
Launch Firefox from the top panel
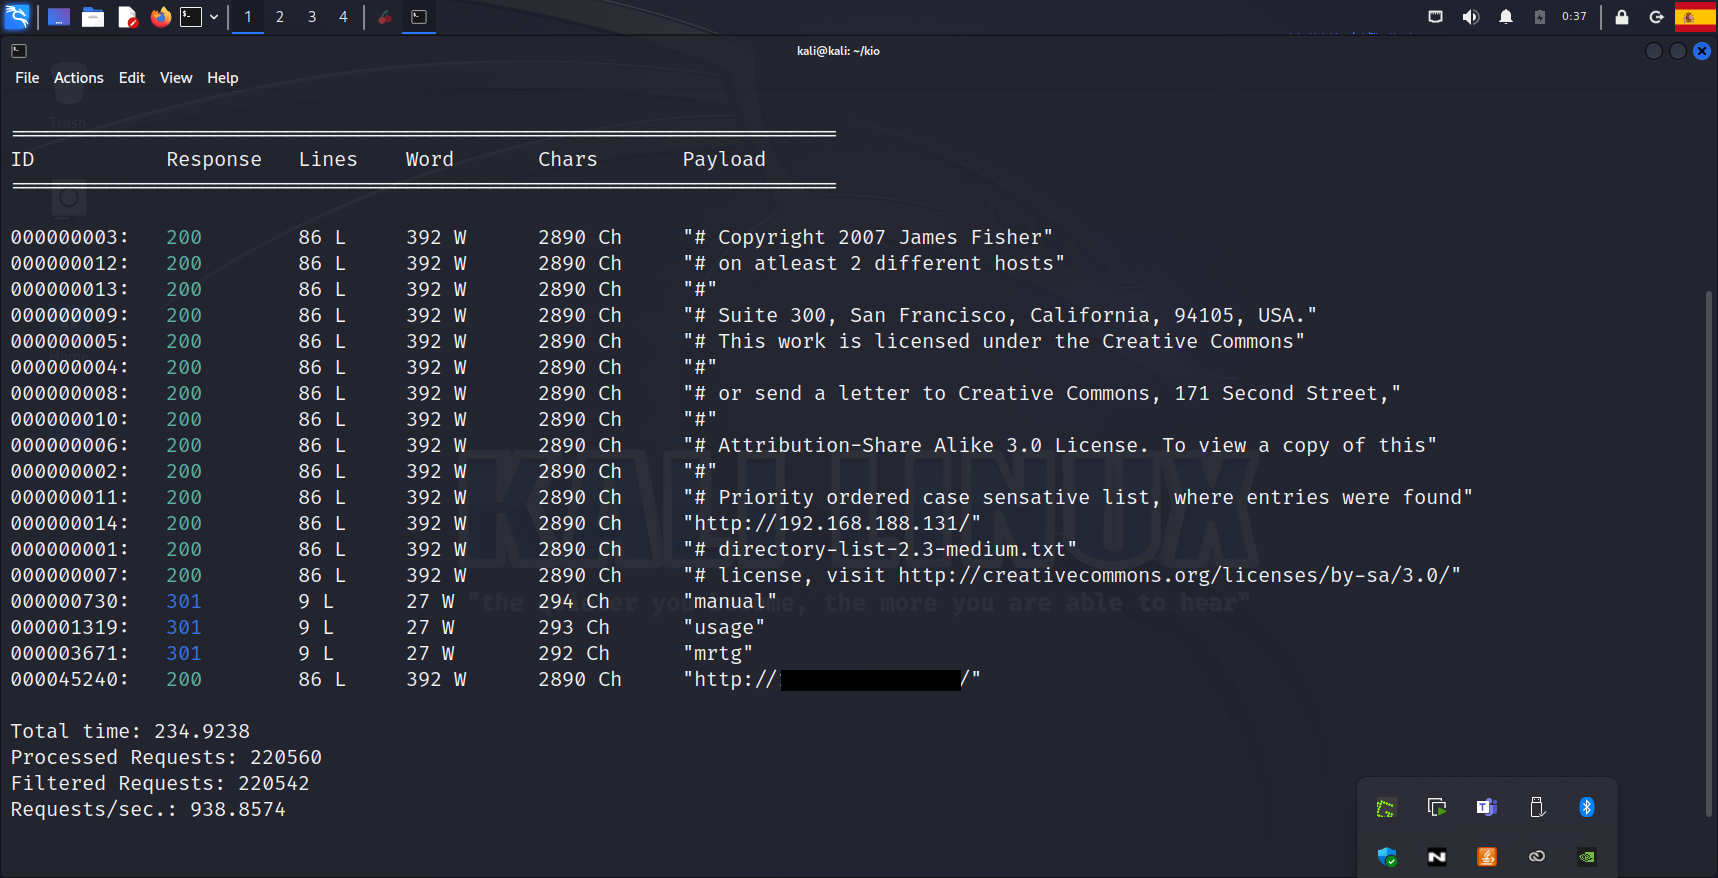click(160, 17)
